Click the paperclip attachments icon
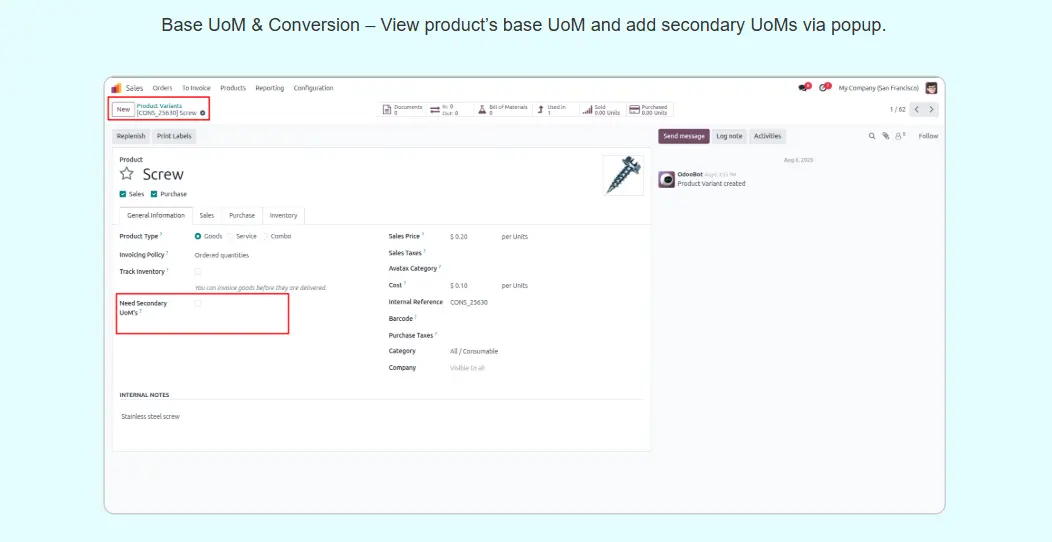The height and width of the screenshot is (542, 1052). point(885,136)
